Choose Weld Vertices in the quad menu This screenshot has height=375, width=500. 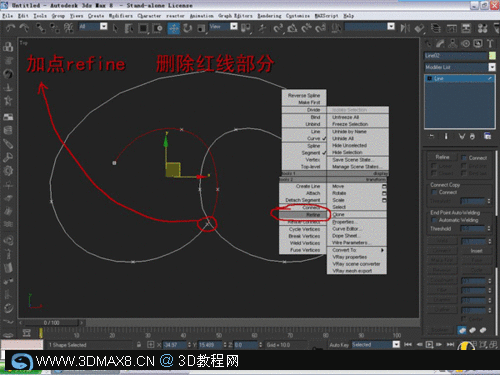tap(303, 243)
